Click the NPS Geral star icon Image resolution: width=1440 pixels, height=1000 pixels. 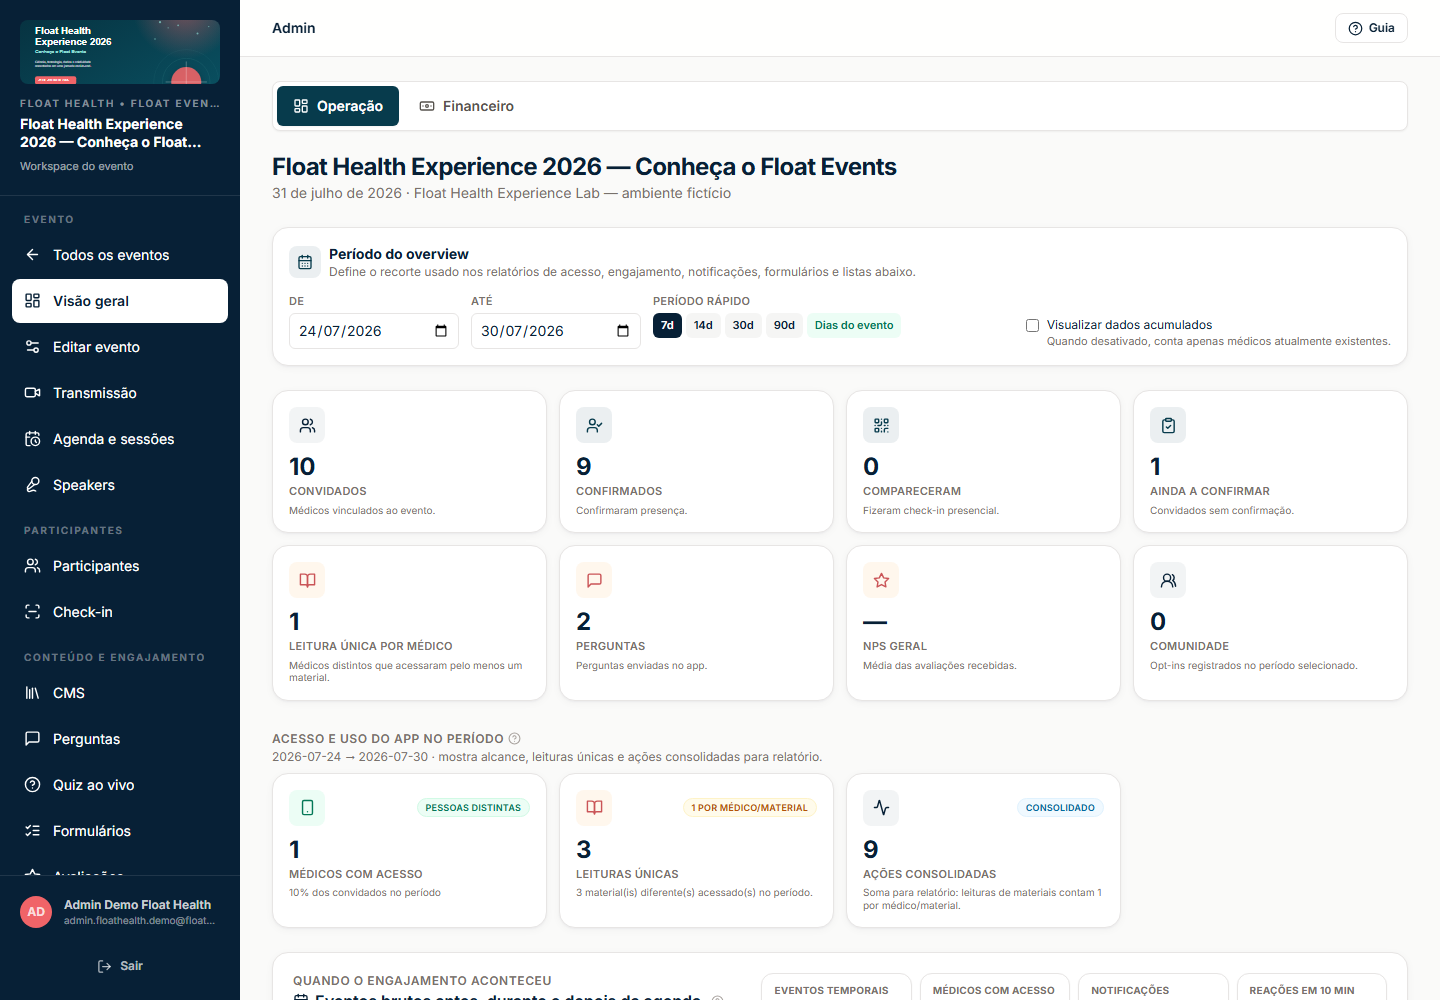[x=881, y=580]
